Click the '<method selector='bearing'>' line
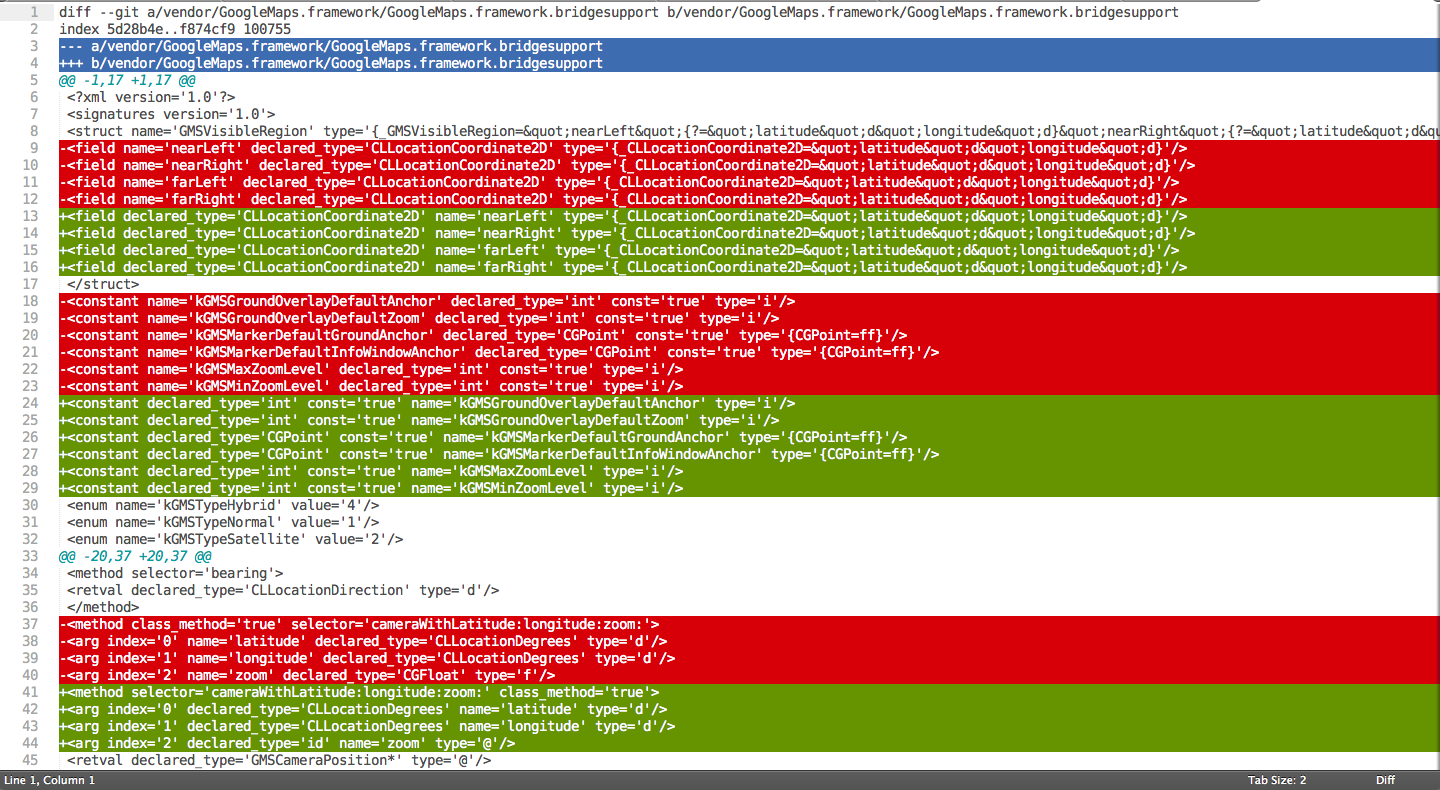This screenshot has height=790, width=1440. click(x=175, y=574)
